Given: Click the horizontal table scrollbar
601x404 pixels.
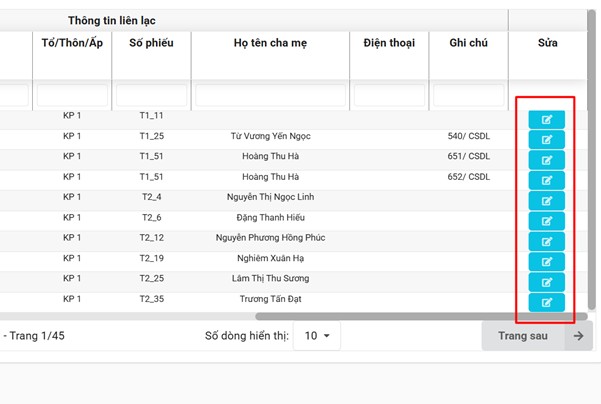Looking at the screenshot, I should pos(300,316).
